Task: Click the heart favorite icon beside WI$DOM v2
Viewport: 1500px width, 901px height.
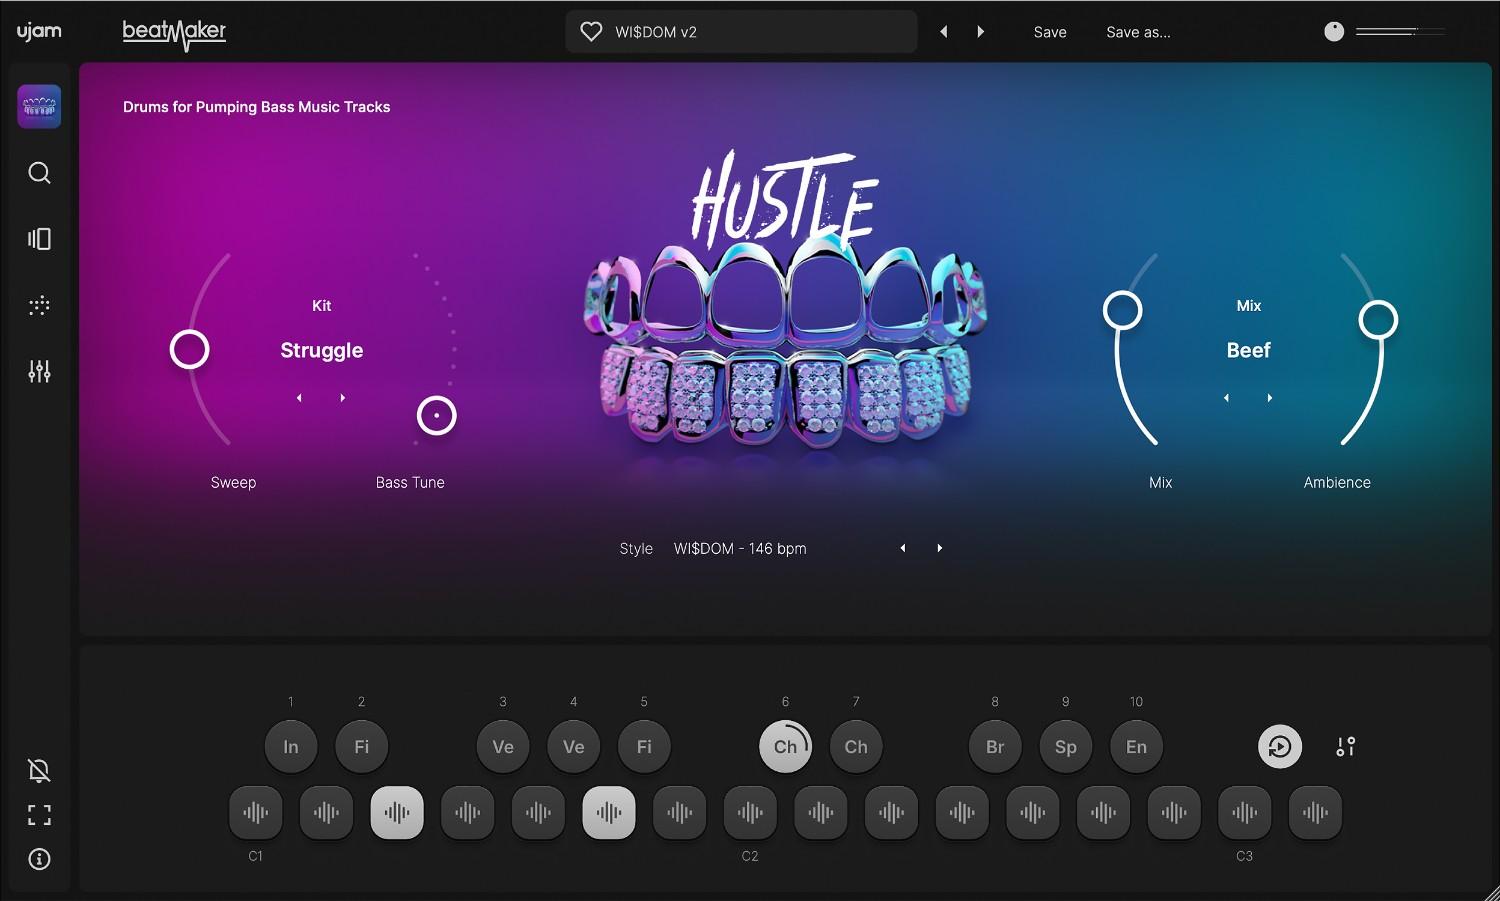Action: point(591,31)
